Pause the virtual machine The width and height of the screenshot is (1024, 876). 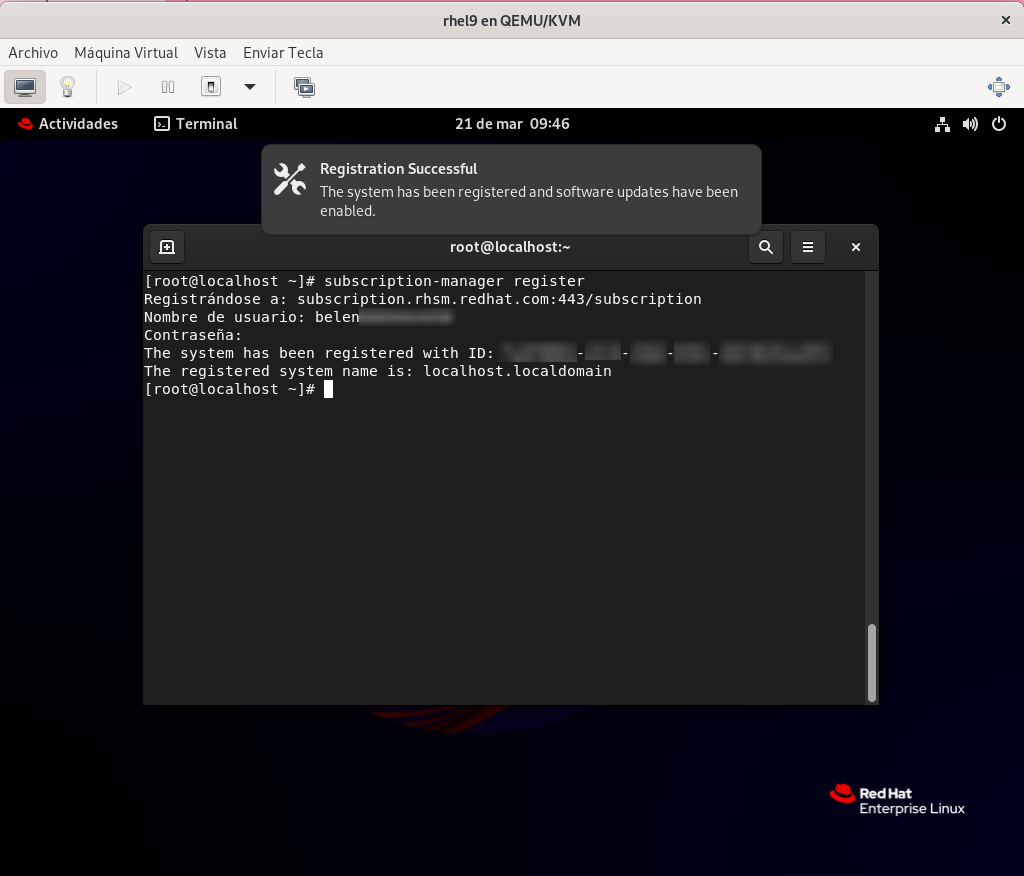point(168,87)
